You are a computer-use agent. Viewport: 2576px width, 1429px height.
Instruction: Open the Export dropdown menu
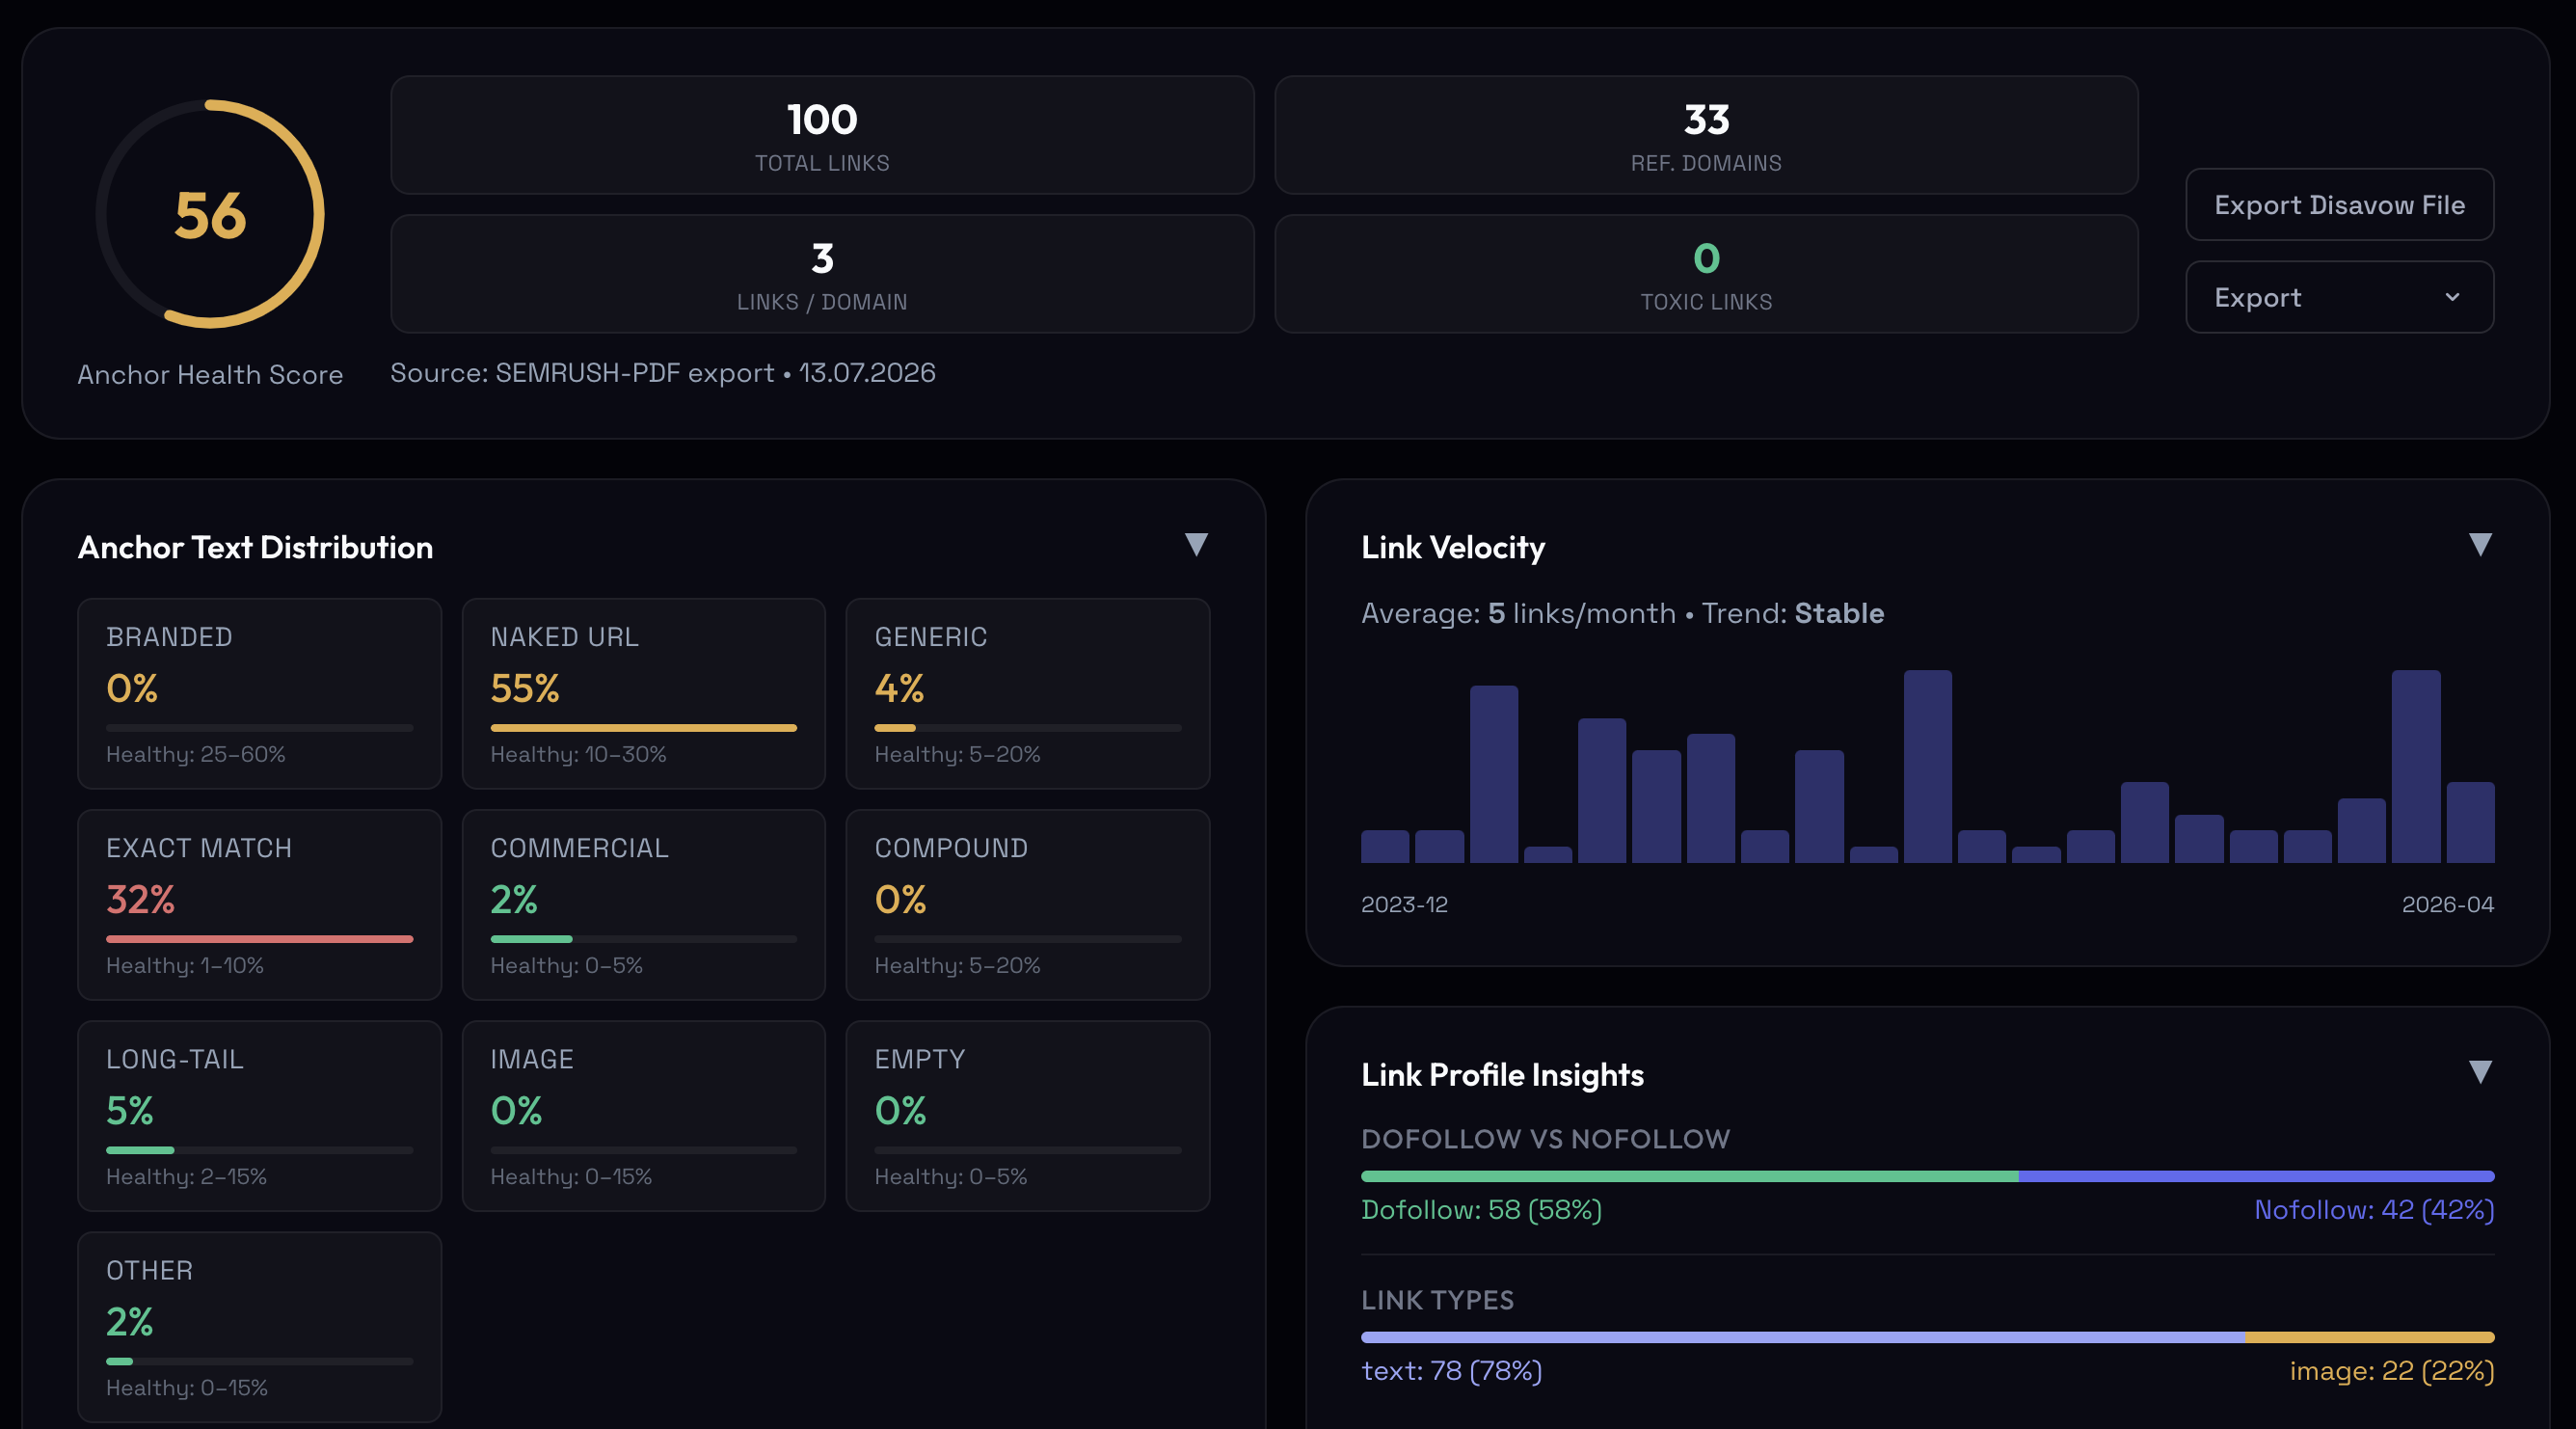[2339, 297]
